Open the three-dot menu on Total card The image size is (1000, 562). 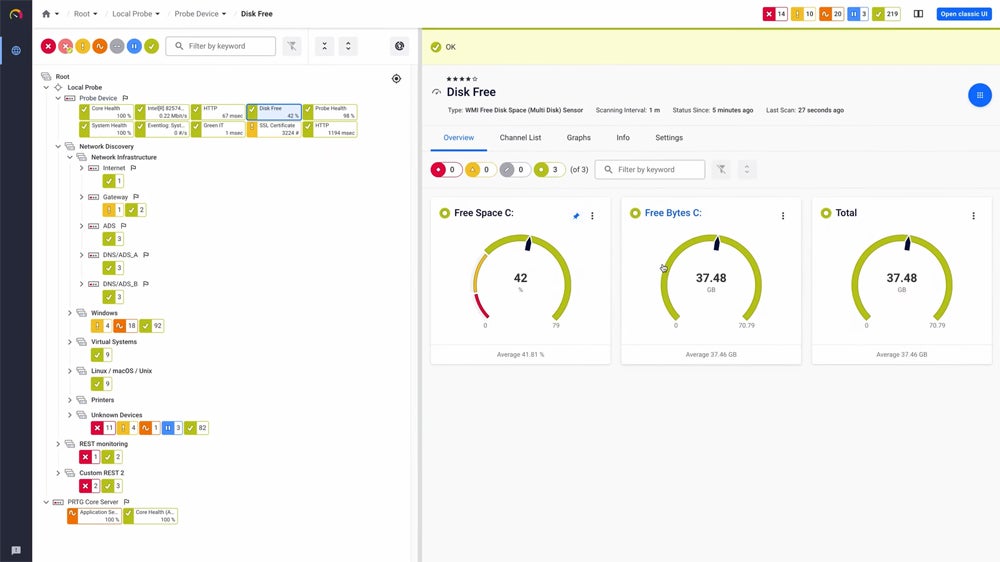coord(973,216)
